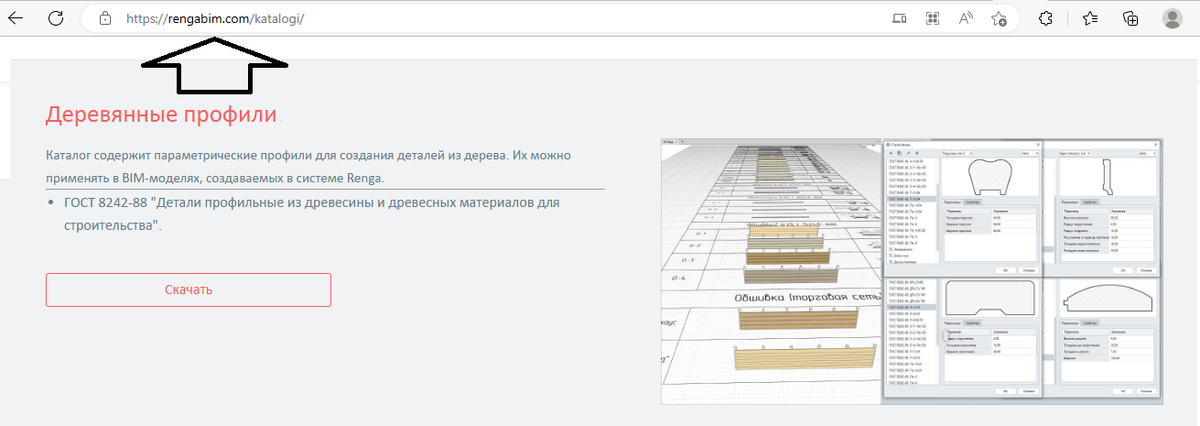1200x426 pixels.
Task: View site security lock information
Action: pyautogui.click(x=105, y=18)
